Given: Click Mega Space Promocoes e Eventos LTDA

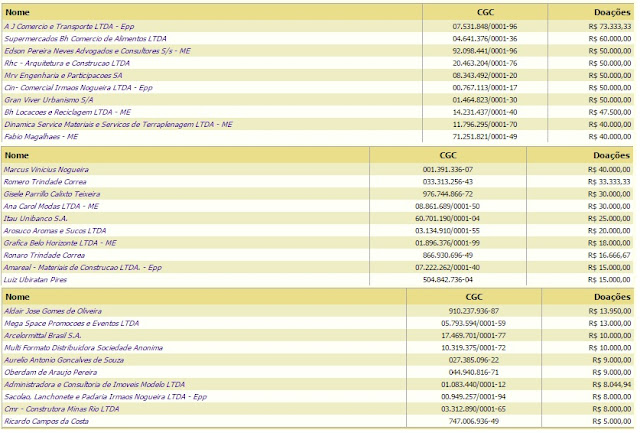Looking at the screenshot, I should pyautogui.click(x=71, y=323).
